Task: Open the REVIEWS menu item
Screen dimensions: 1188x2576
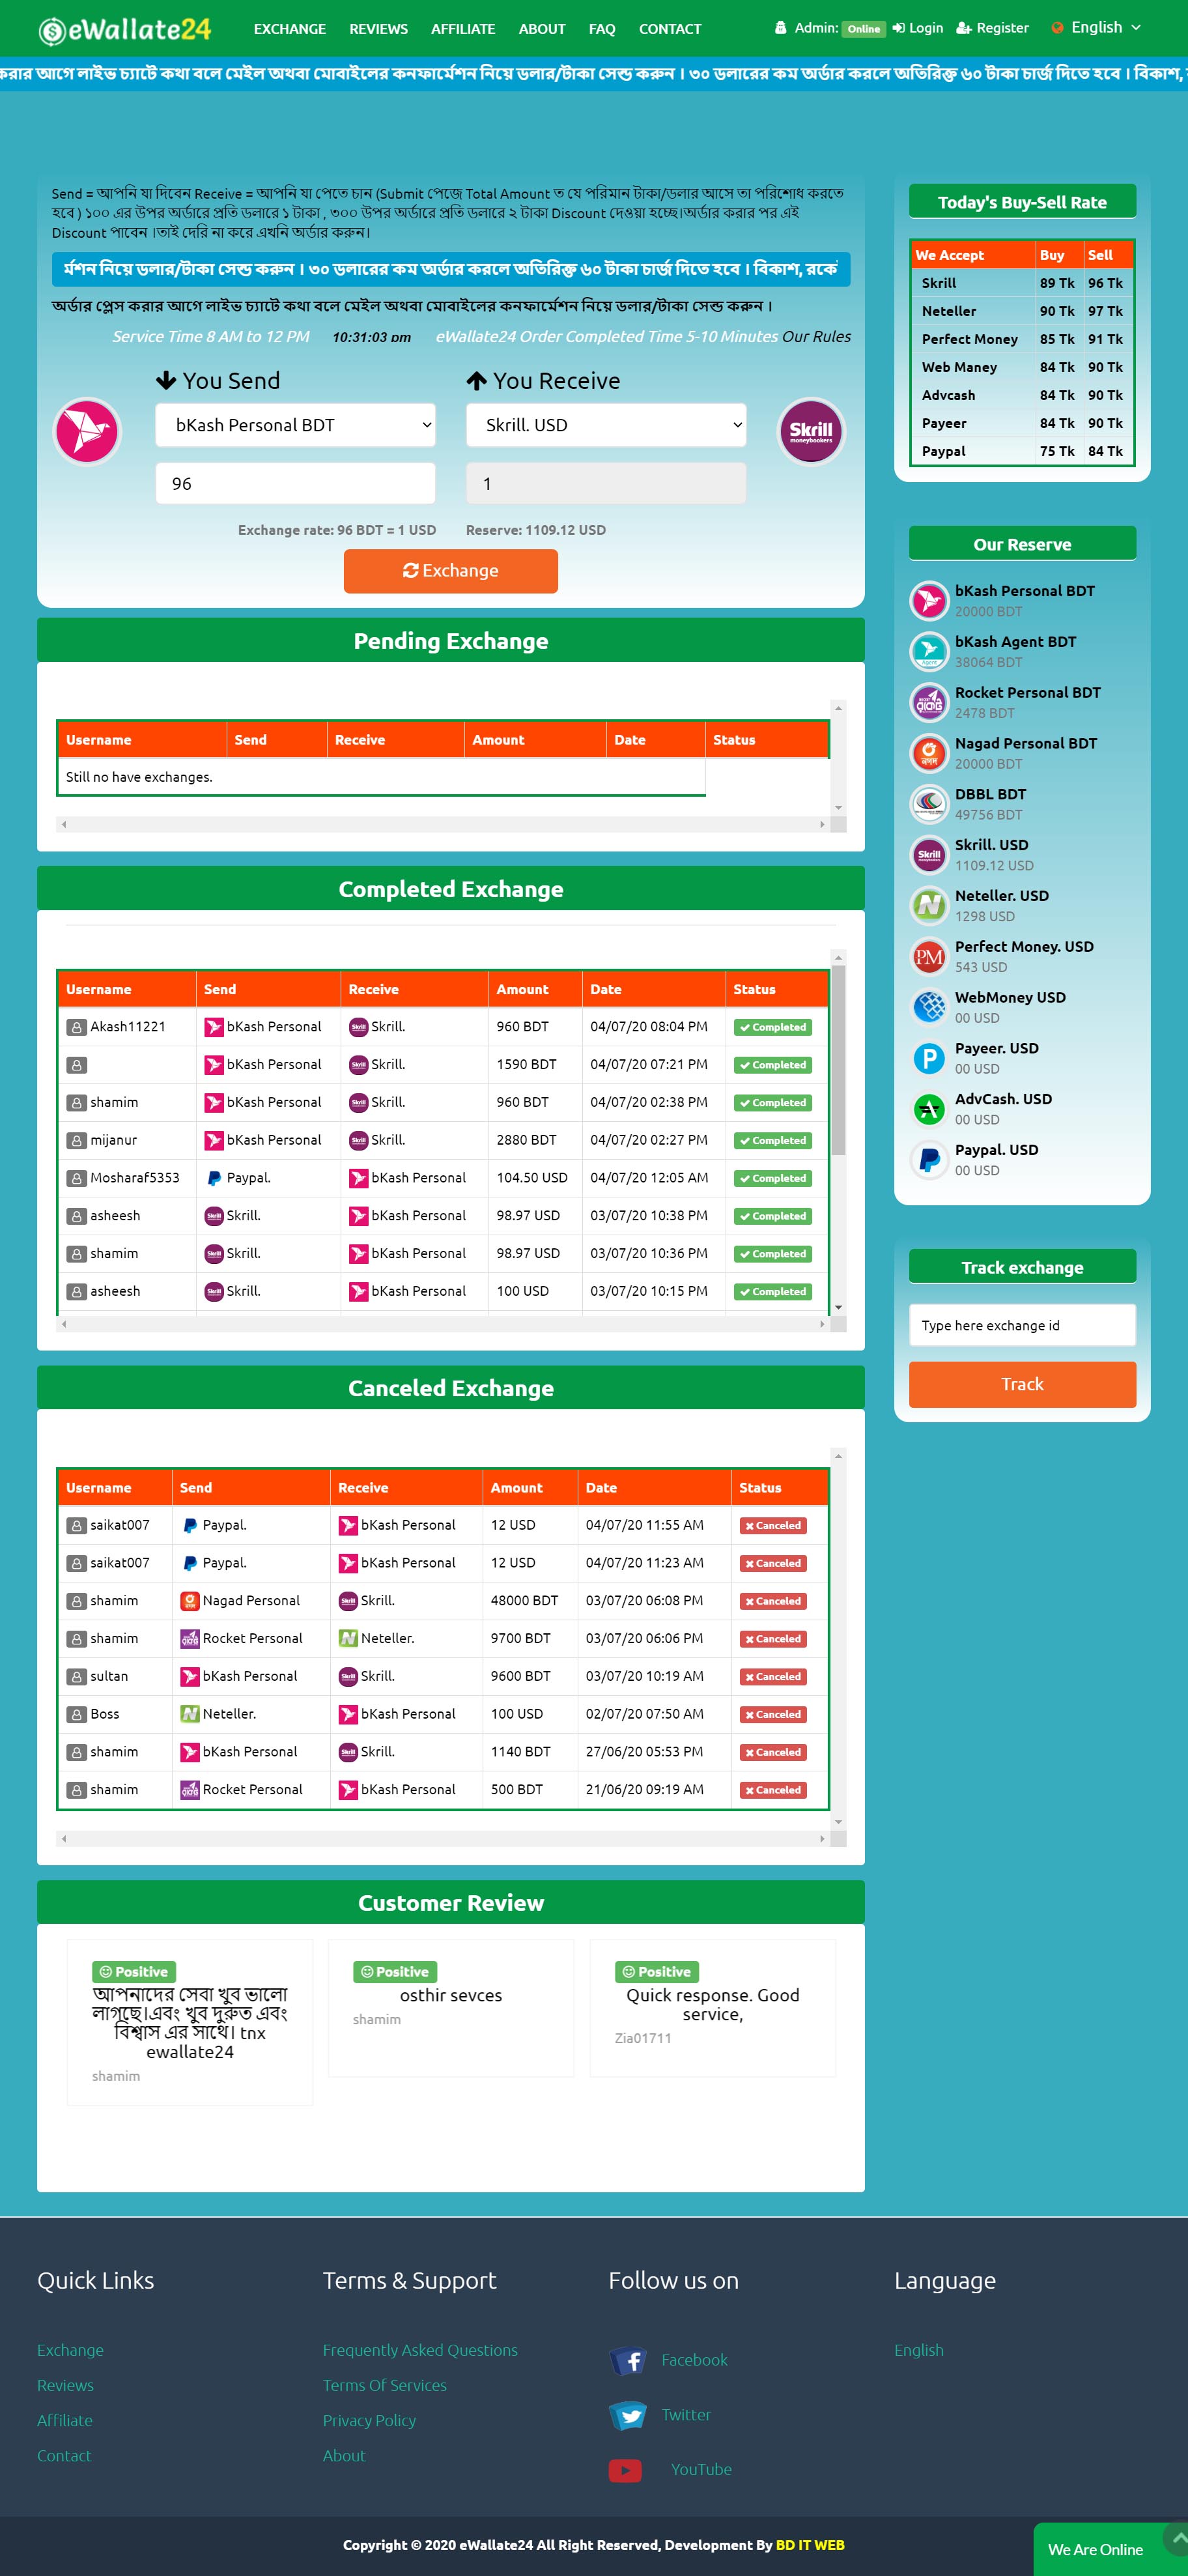Action: (x=378, y=29)
